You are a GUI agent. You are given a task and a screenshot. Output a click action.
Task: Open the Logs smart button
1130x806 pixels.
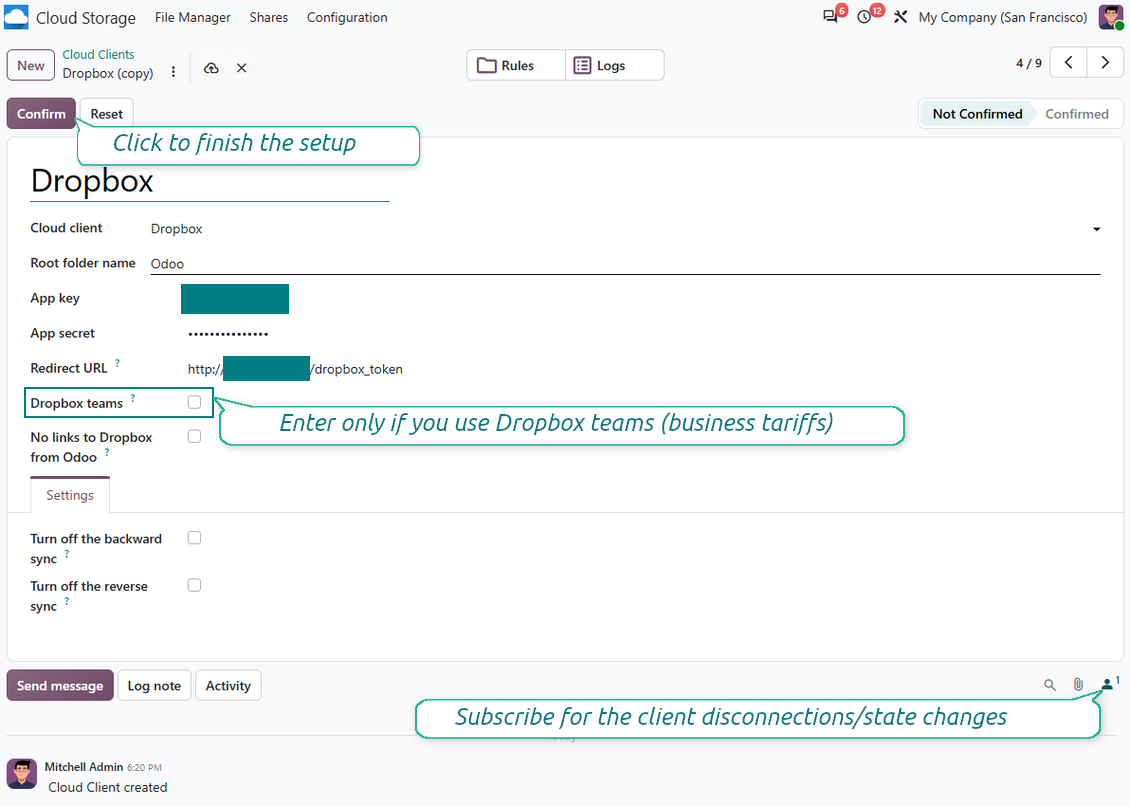(x=615, y=66)
